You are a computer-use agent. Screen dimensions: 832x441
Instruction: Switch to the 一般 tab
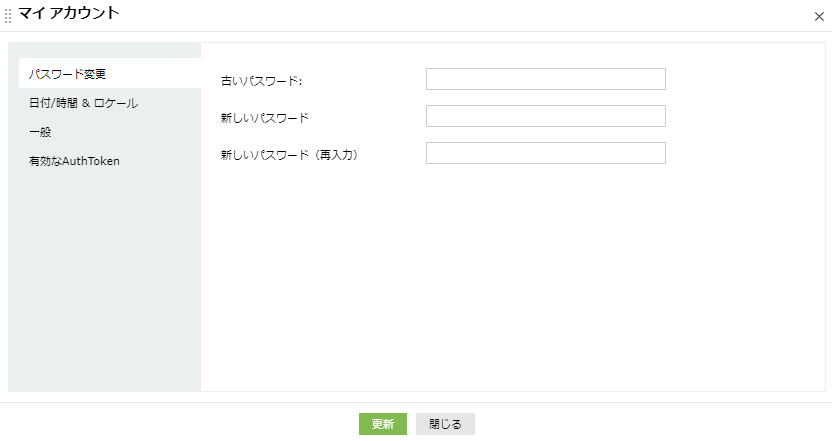pyautogui.click(x=40, y=132)
